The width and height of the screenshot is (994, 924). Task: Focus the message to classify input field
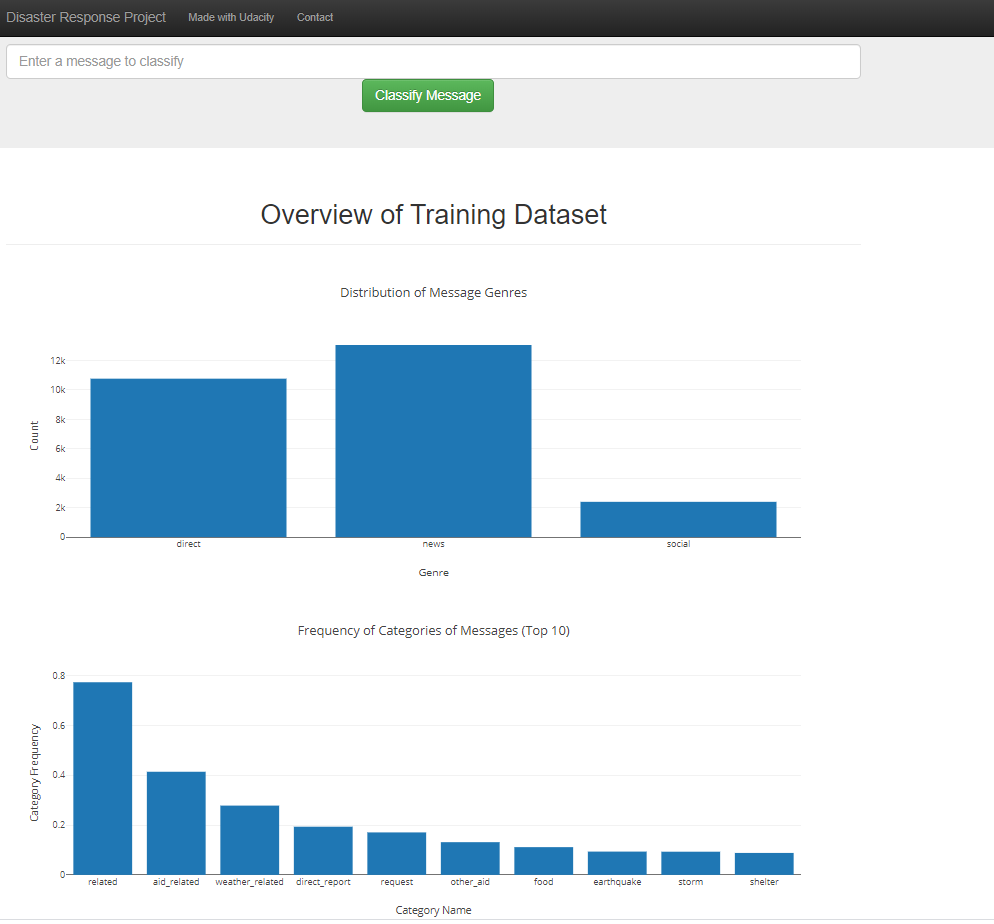433,61
